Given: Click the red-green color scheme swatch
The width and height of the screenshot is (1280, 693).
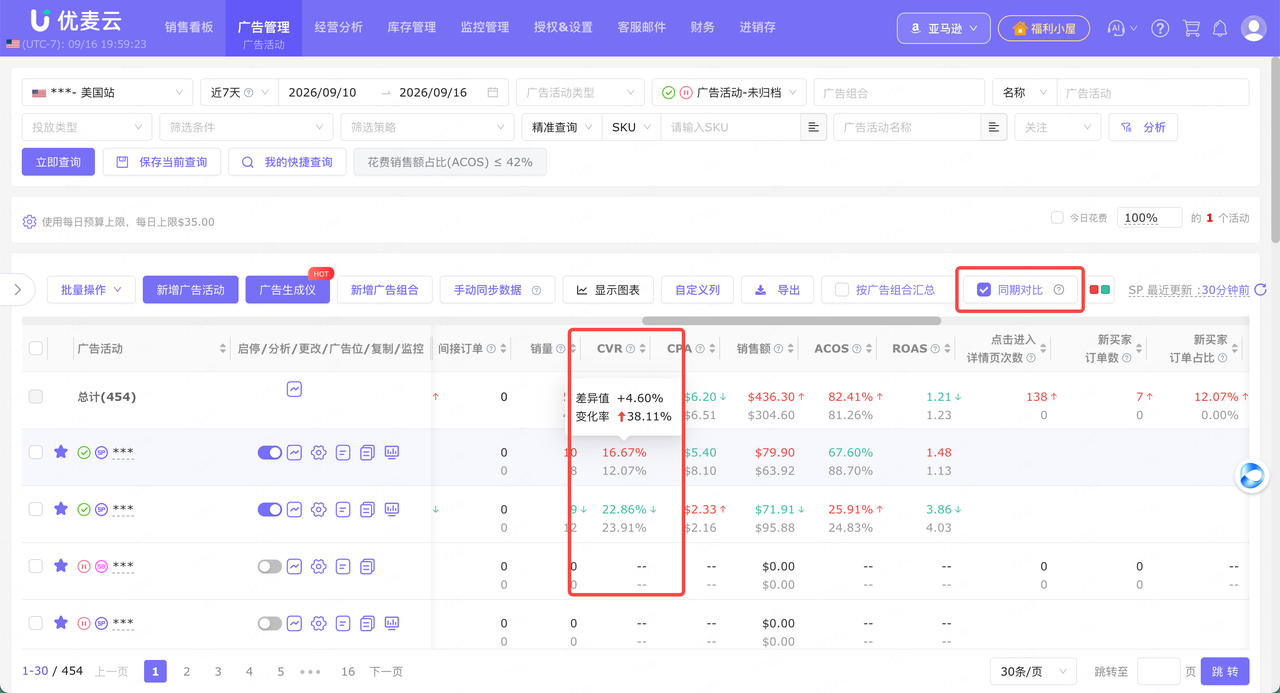Looking at the screenshot, I should pyautogui.click(x=1100, y=290).
